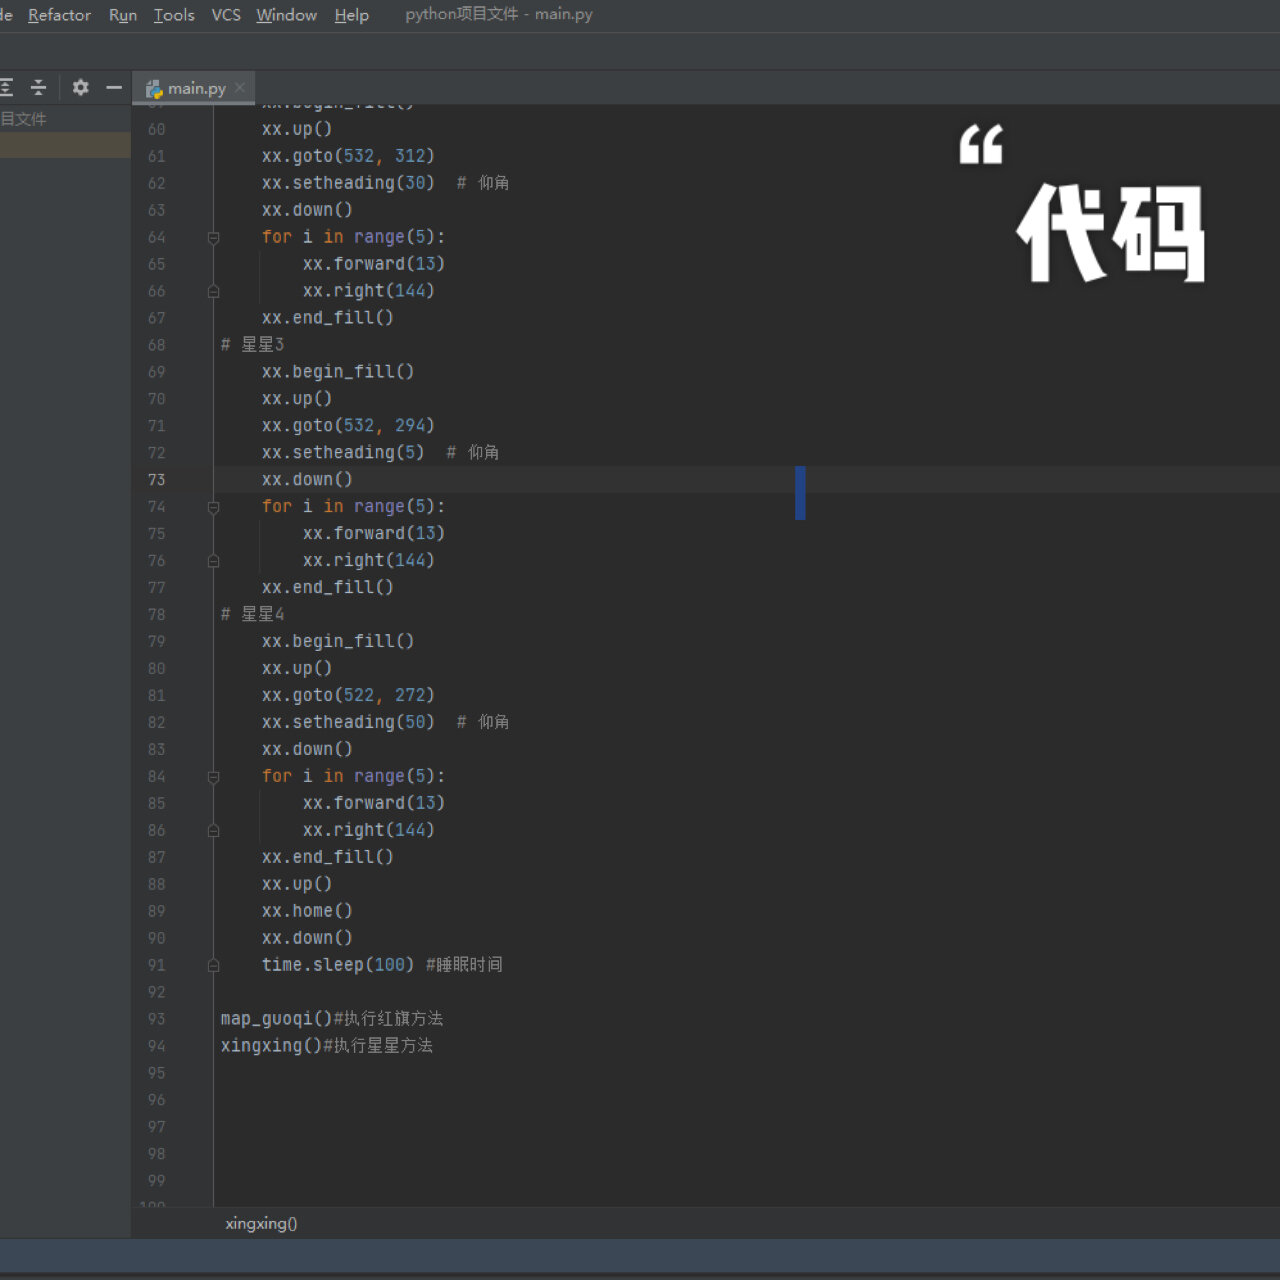Collapse the for loop at line 64

point(213,237)
